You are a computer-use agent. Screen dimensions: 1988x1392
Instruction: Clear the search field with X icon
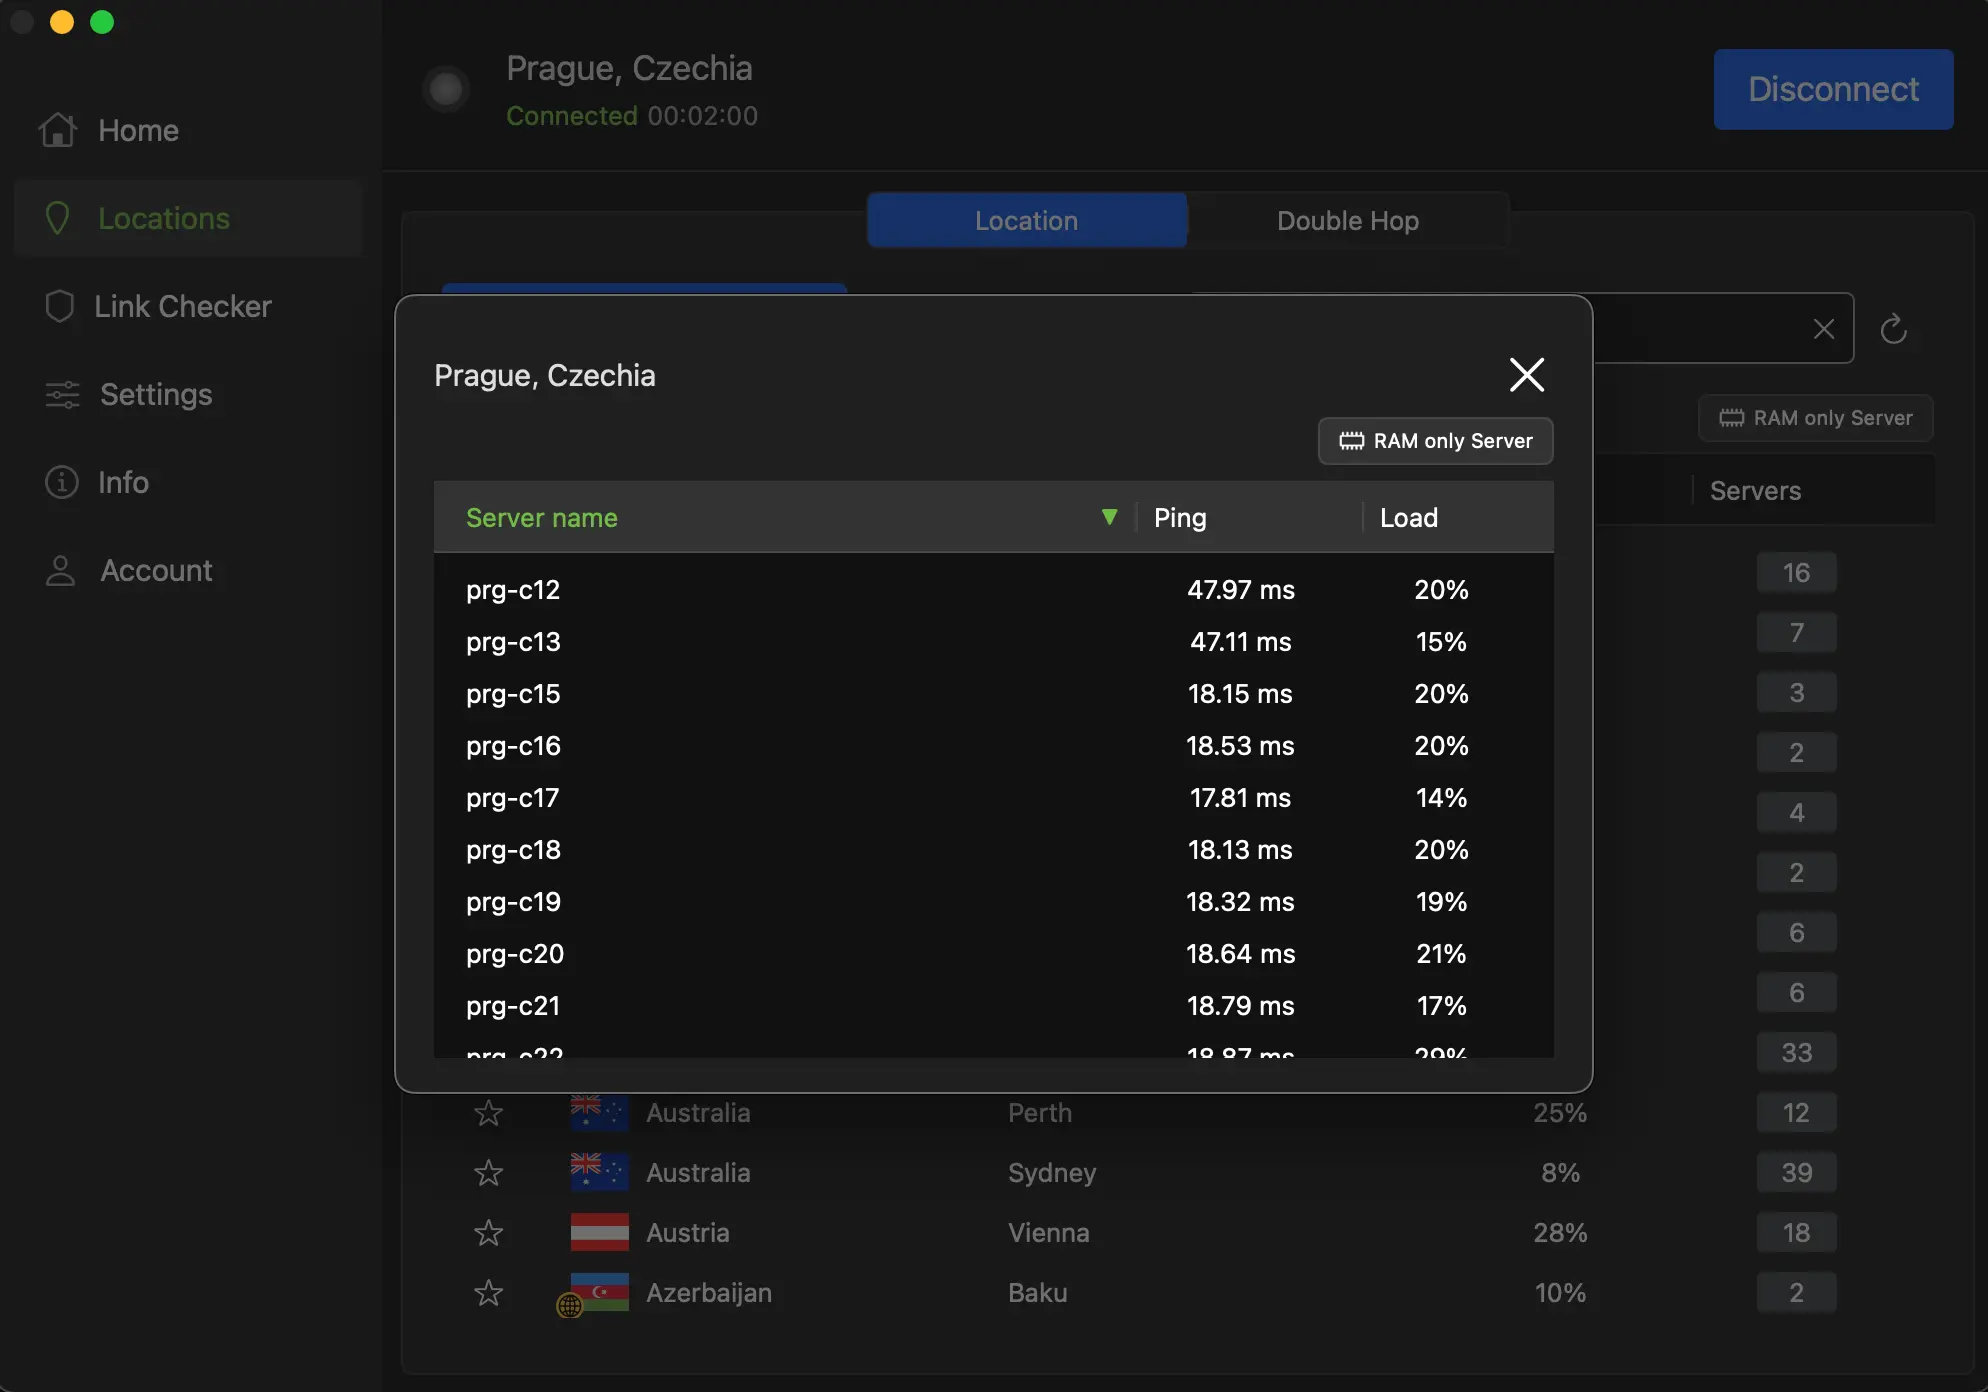tap(1823, 329)
